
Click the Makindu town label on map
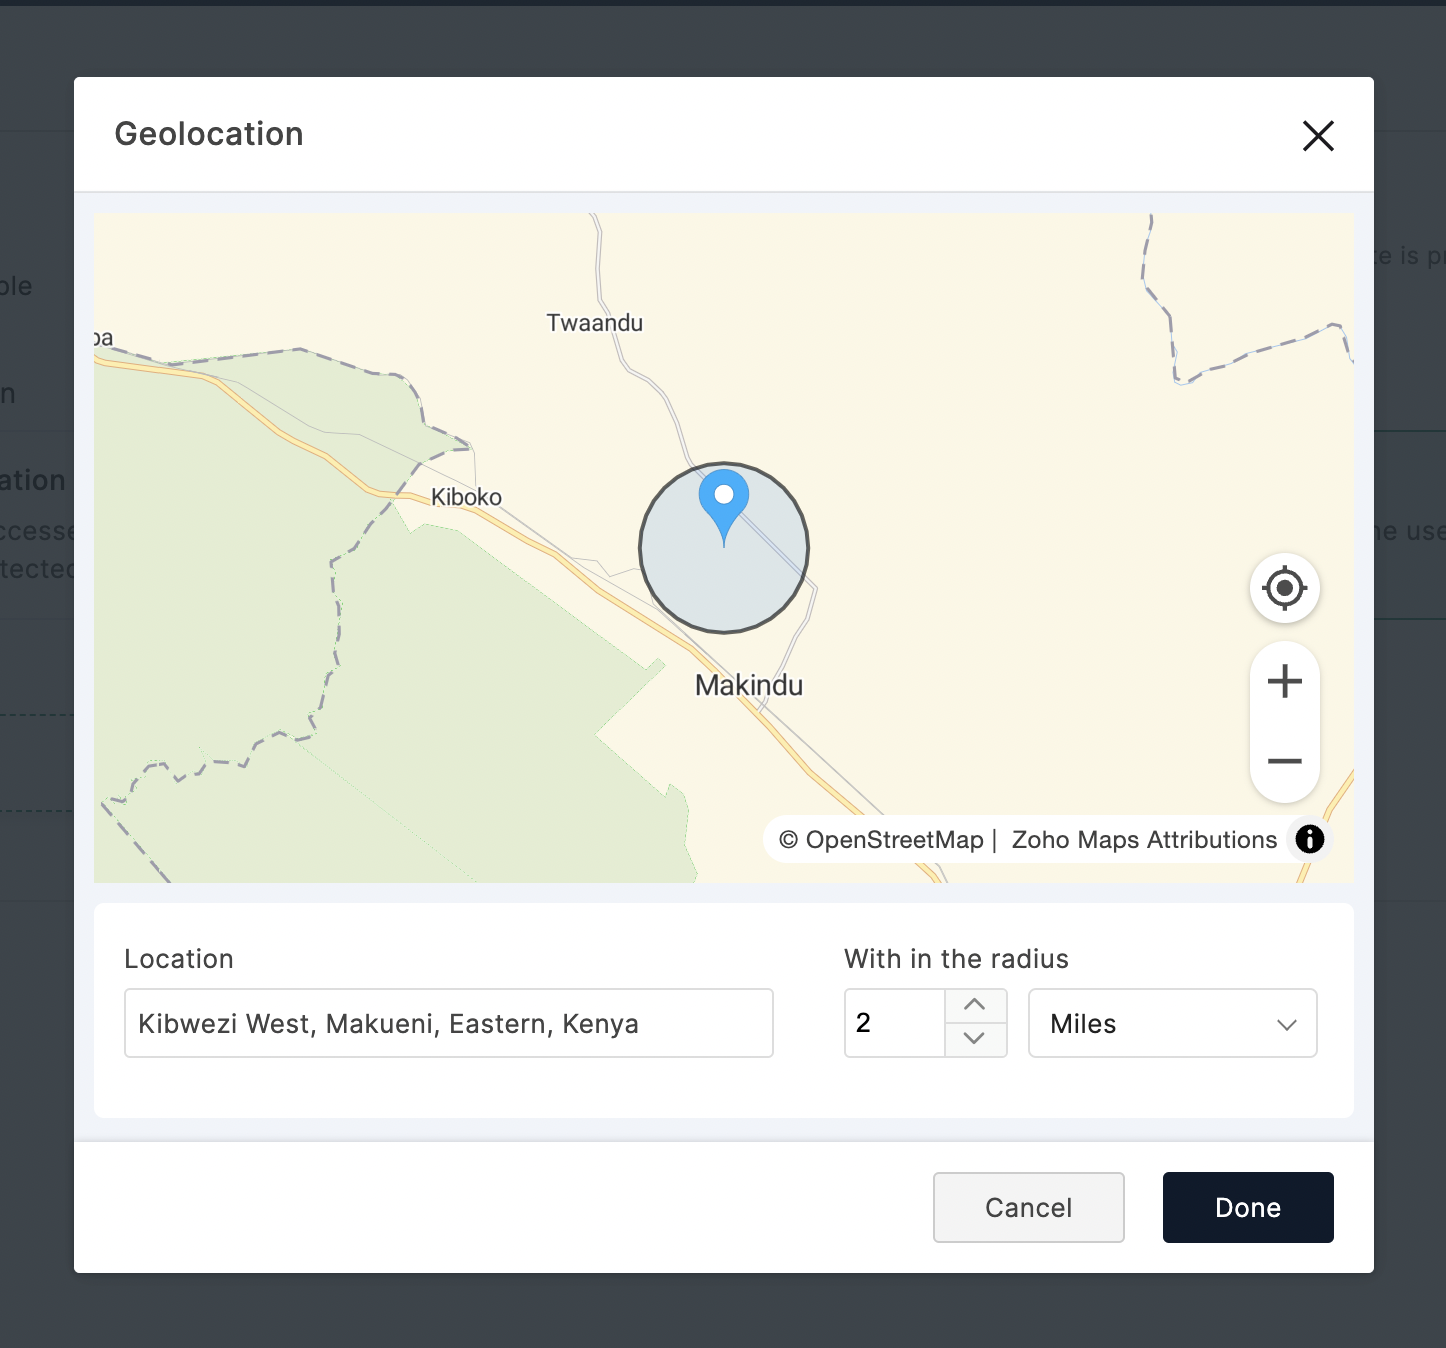pos(749,686)
